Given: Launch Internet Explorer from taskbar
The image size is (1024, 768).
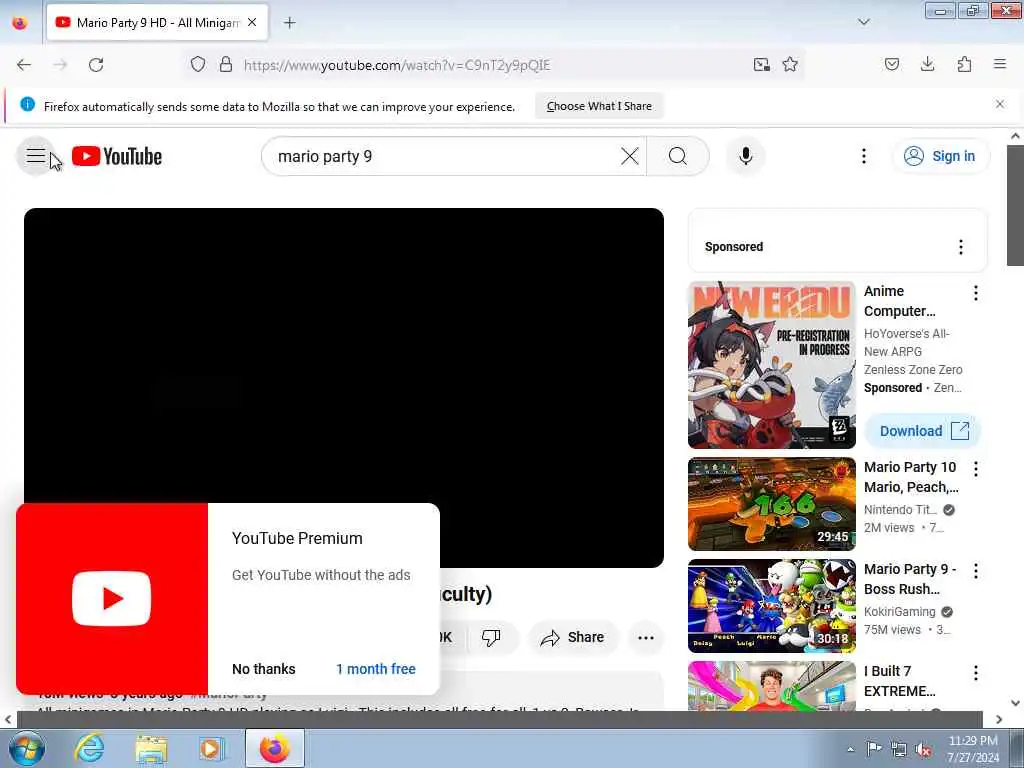Looking at the screenshot, I should [89, 748].
